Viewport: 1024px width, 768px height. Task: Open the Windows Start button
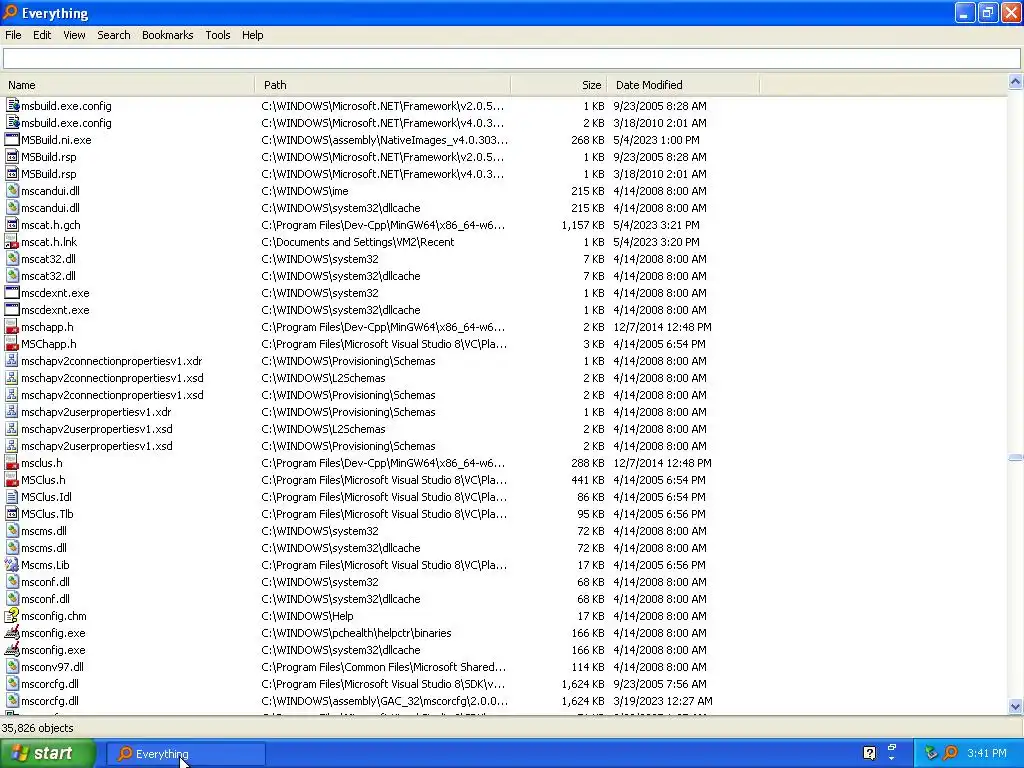(48, 753)
